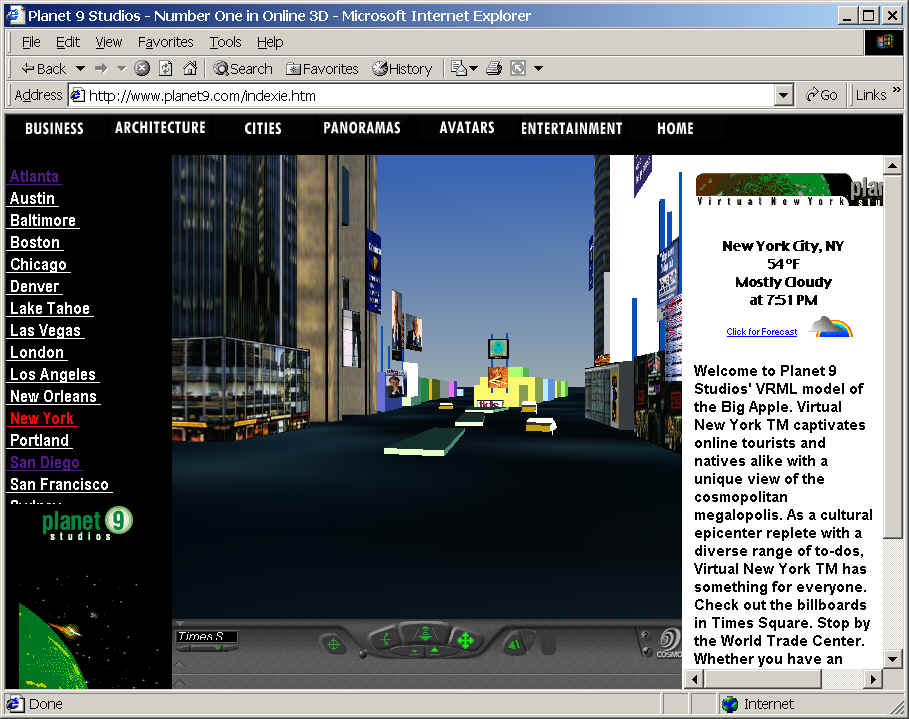Open the CITIES navigation tab
This screenshot has width=909, height=719.
pos(263,128)
